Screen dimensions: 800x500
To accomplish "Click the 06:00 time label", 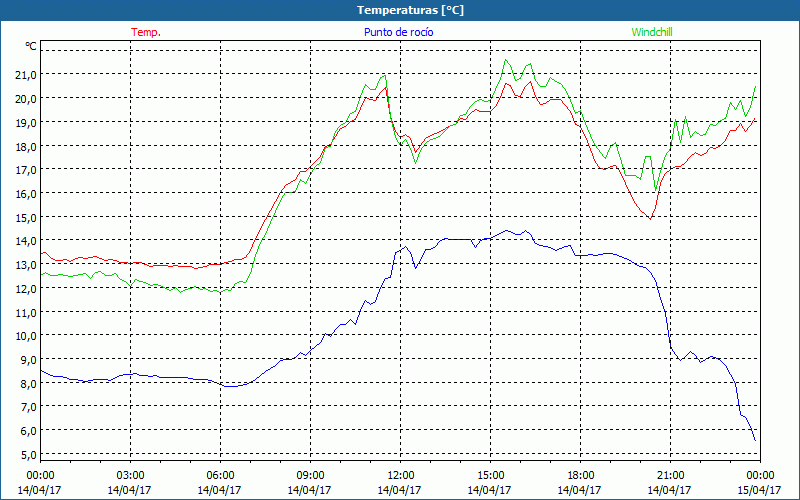I will pyautogui.click(x=220, y=476).
